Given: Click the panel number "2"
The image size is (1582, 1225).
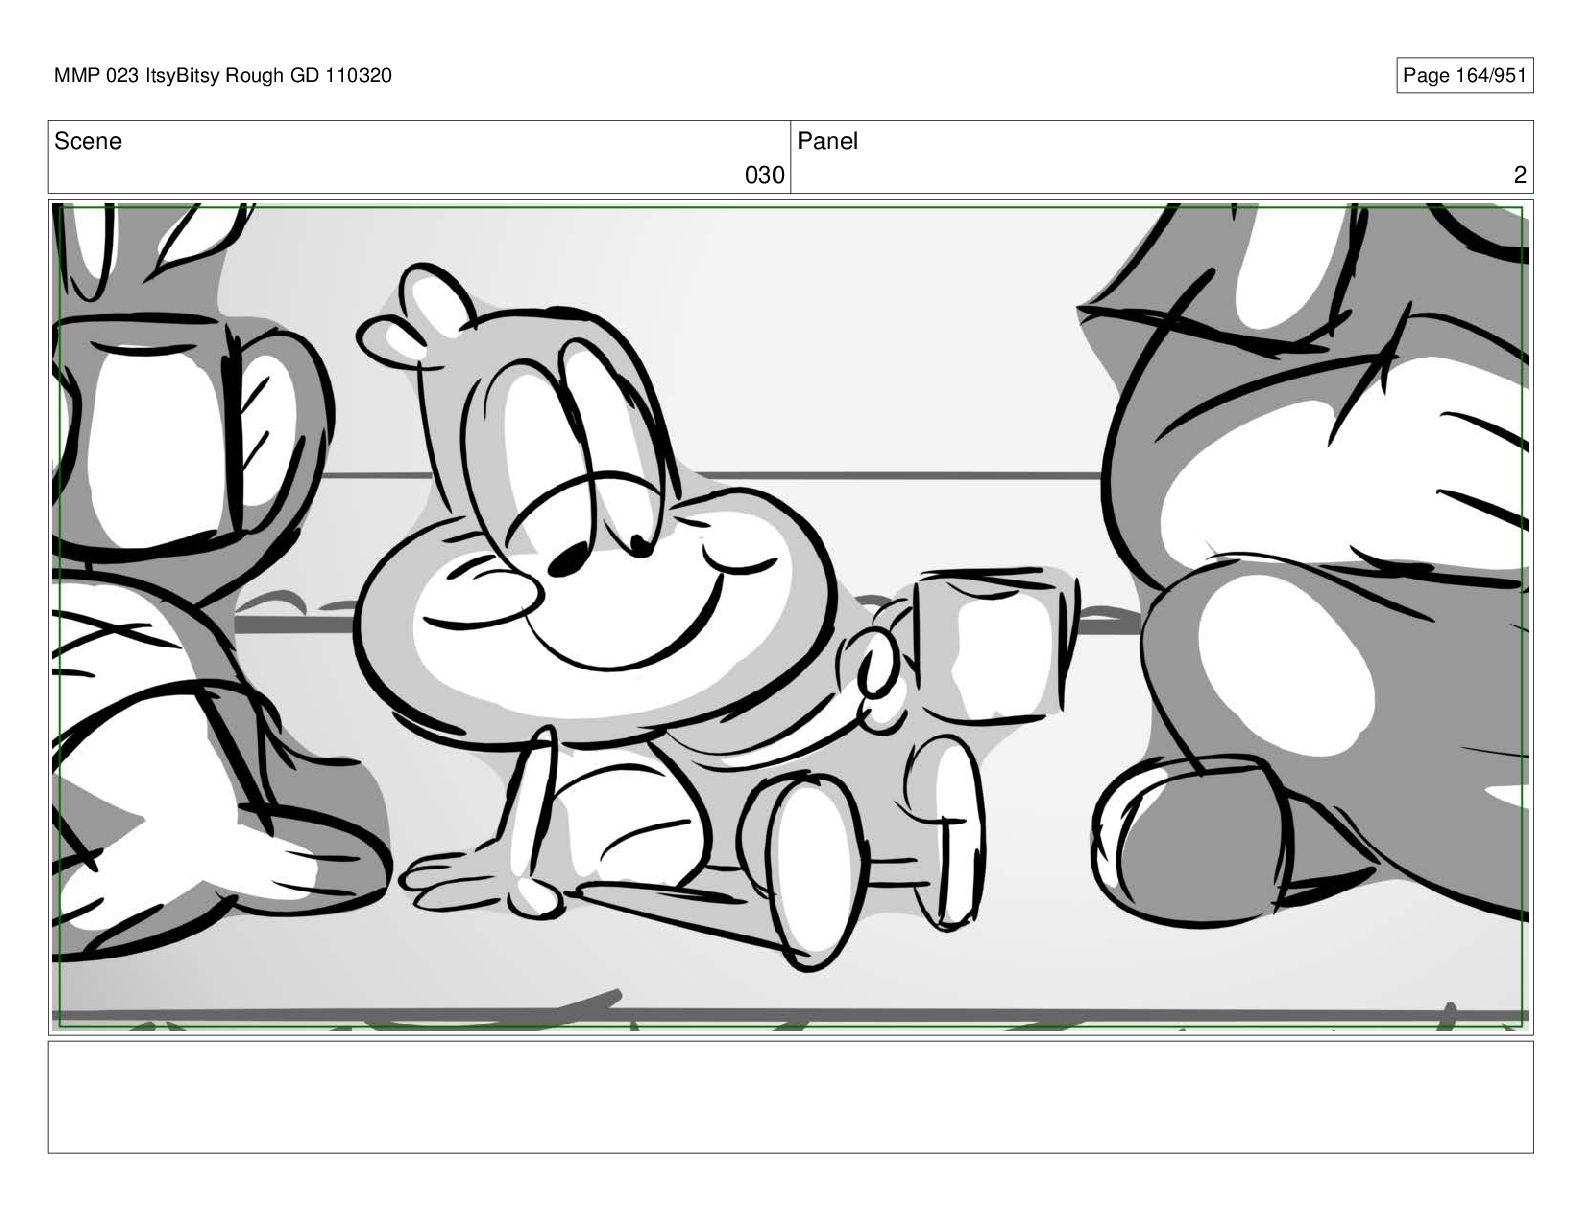Looking at the screenshot, I should [1520, 176].
